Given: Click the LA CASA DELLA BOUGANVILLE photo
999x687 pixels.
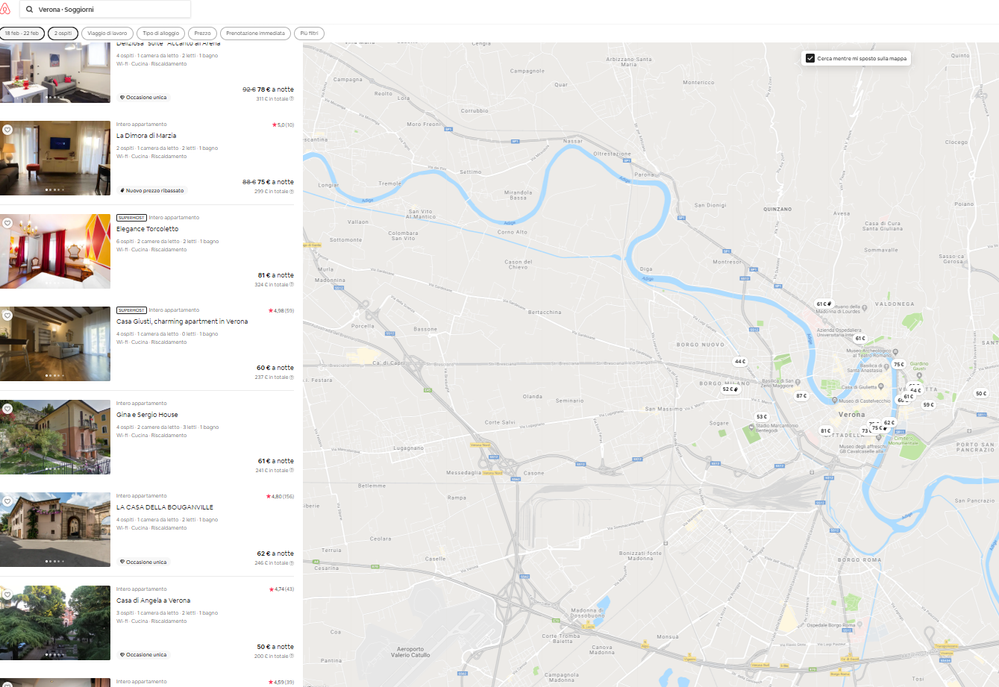Looking at the screenshot, I should [x=55, y=530].
